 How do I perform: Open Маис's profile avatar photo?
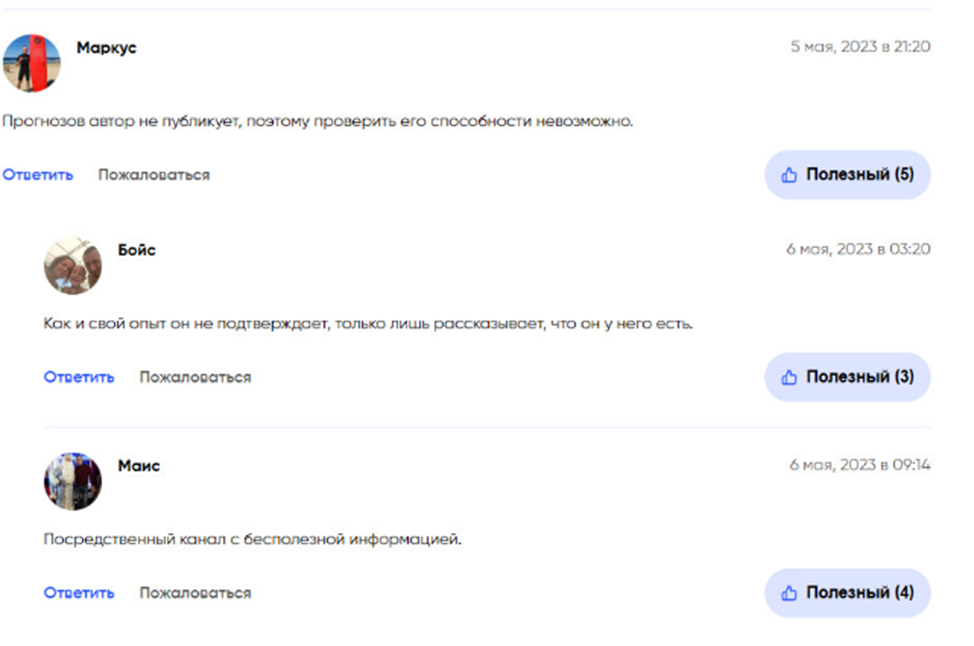tap(73, 481)
